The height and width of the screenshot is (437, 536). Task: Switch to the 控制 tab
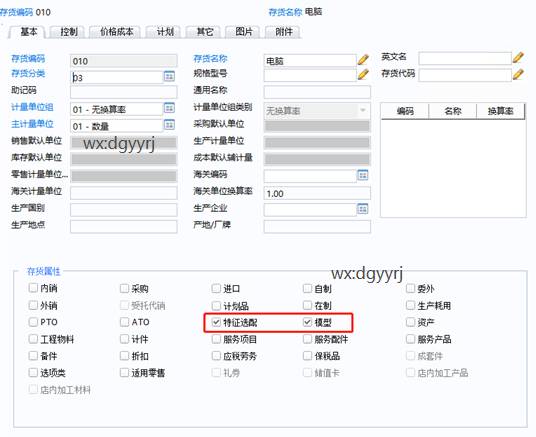69,32
